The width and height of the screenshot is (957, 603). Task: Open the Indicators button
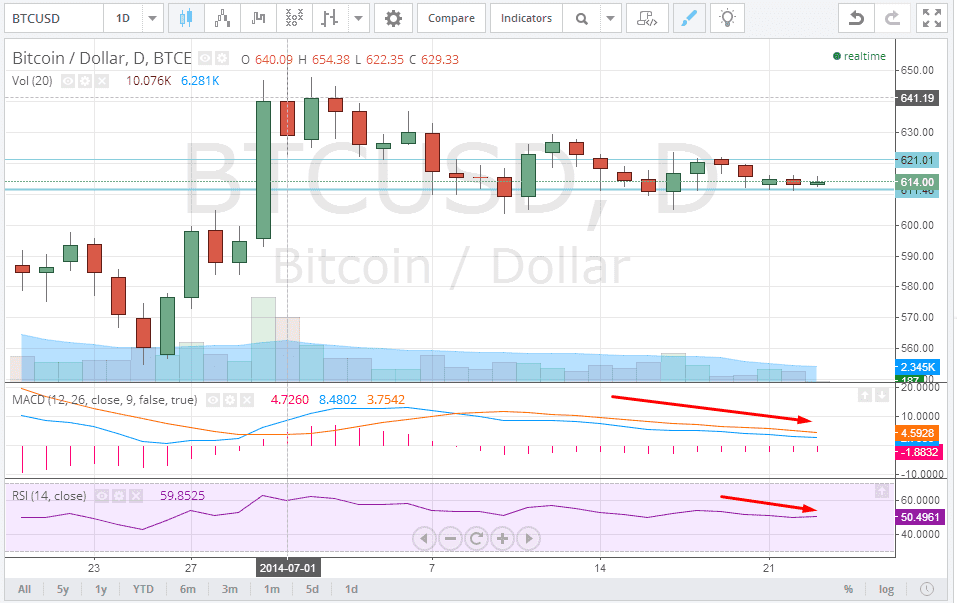(x=526, y=18)
